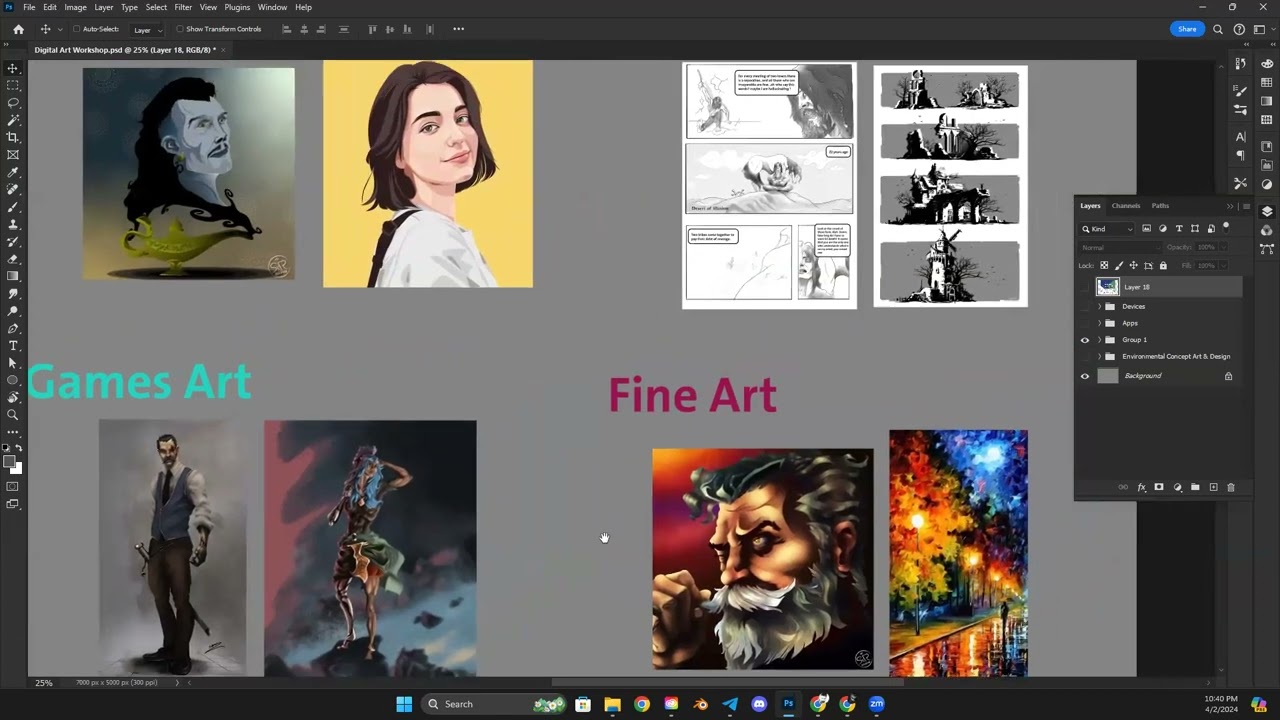The height and width of the screenshot is (720, 1280).
Task: Click the 25% zoom level field
Action: pos(44,683)
